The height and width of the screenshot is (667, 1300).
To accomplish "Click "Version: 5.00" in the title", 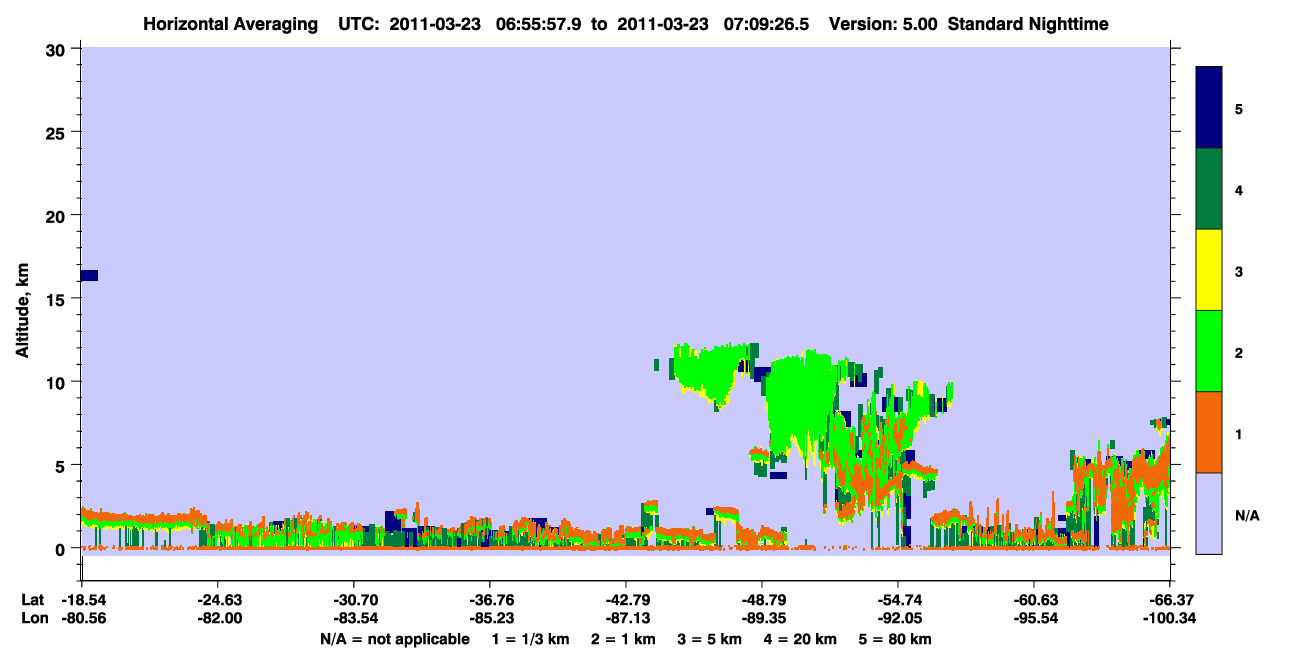I will tap(883, 24).
